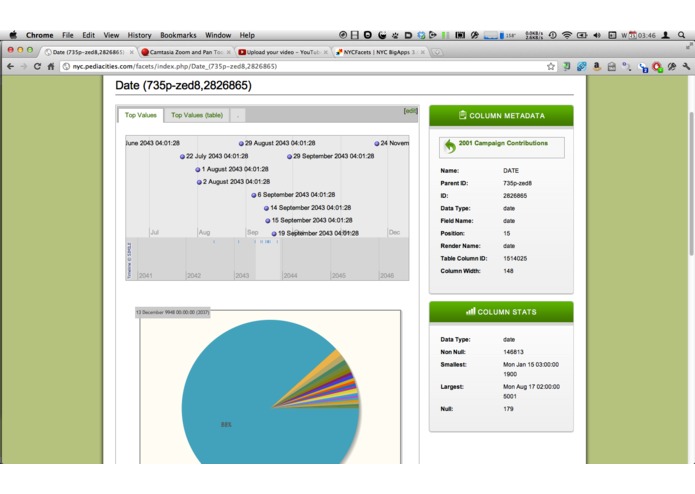Bookmark this page with the star icon
This screenshot has width=695, height=494.
(551, 66)
